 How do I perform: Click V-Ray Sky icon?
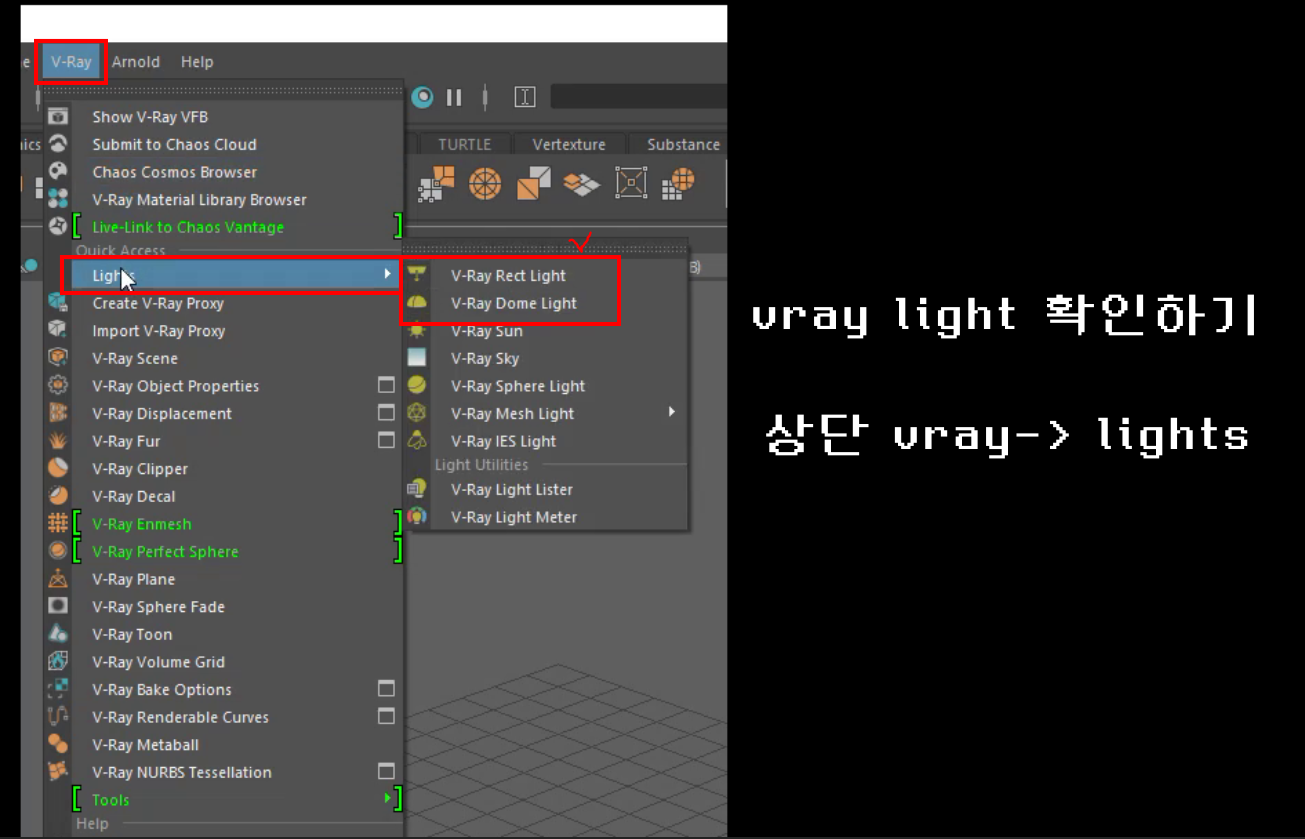[x=417, y=358]
